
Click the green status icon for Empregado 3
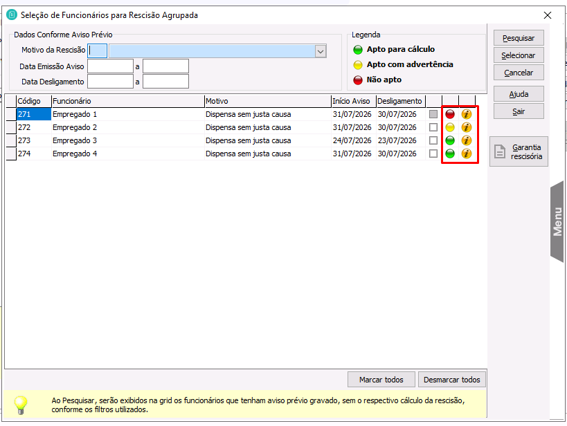(450, 140)
